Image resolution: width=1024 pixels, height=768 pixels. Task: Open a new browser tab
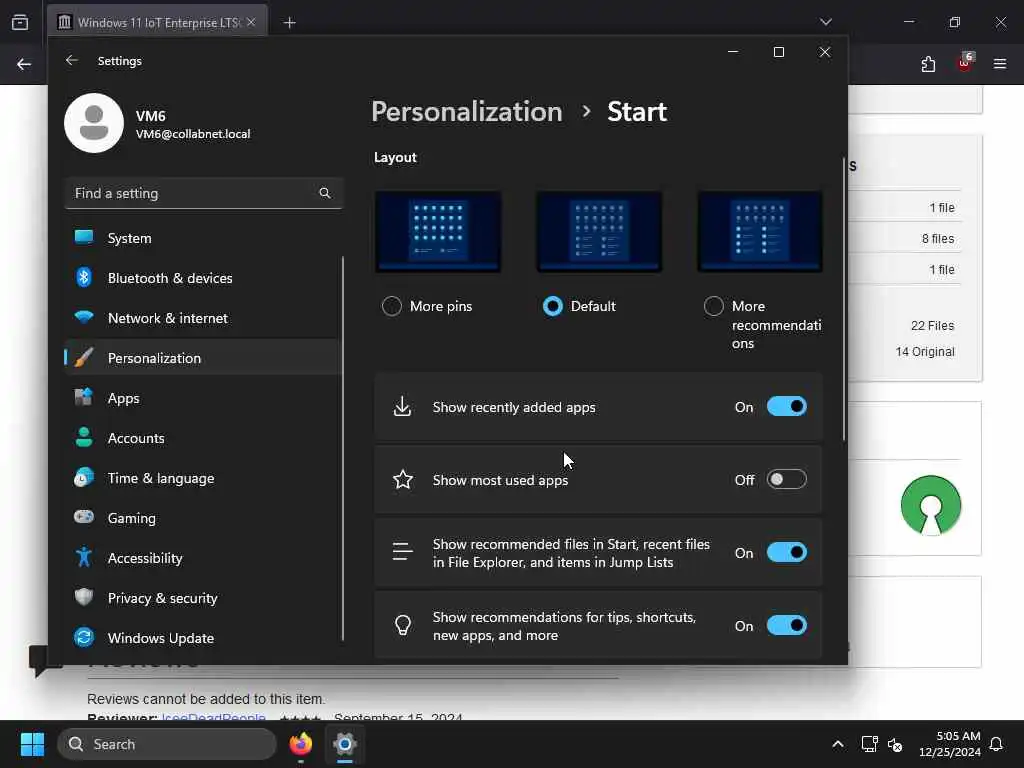tap(289, 23)
